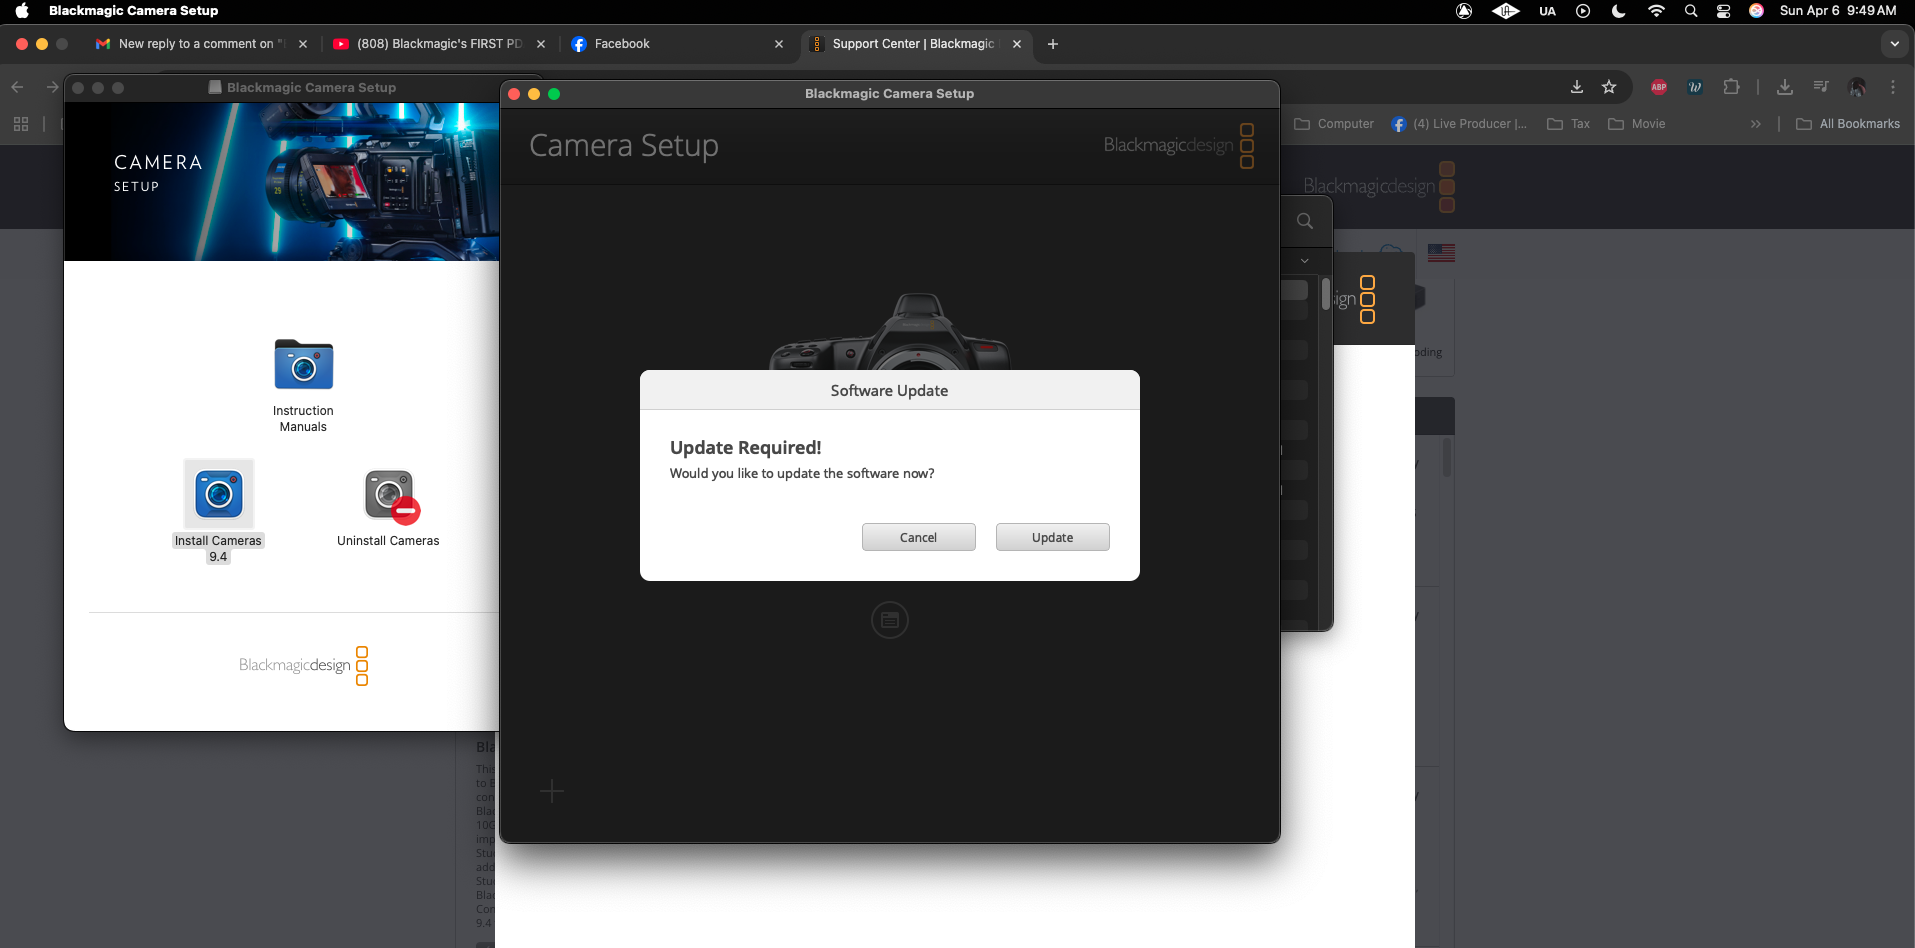Screen dimensions: 1915x948
Task: Click the browser forward arrow
Action: click(x=51, y=87)
